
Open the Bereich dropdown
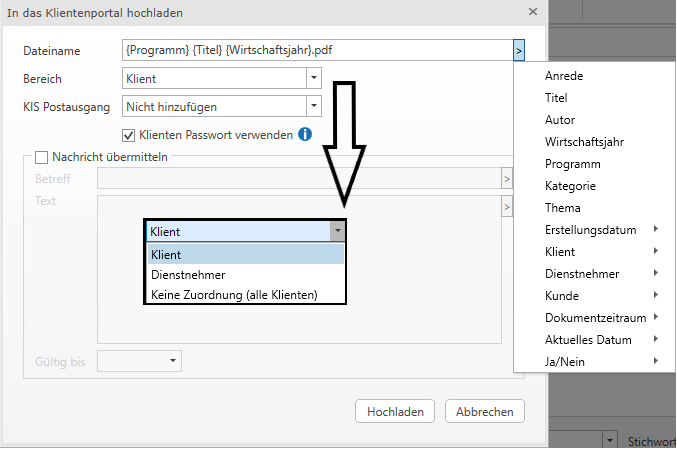tap(313, 77)
